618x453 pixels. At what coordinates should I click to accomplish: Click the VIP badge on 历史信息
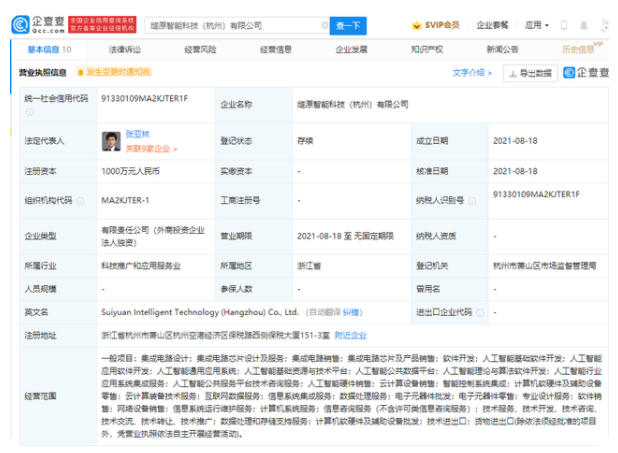599,43
